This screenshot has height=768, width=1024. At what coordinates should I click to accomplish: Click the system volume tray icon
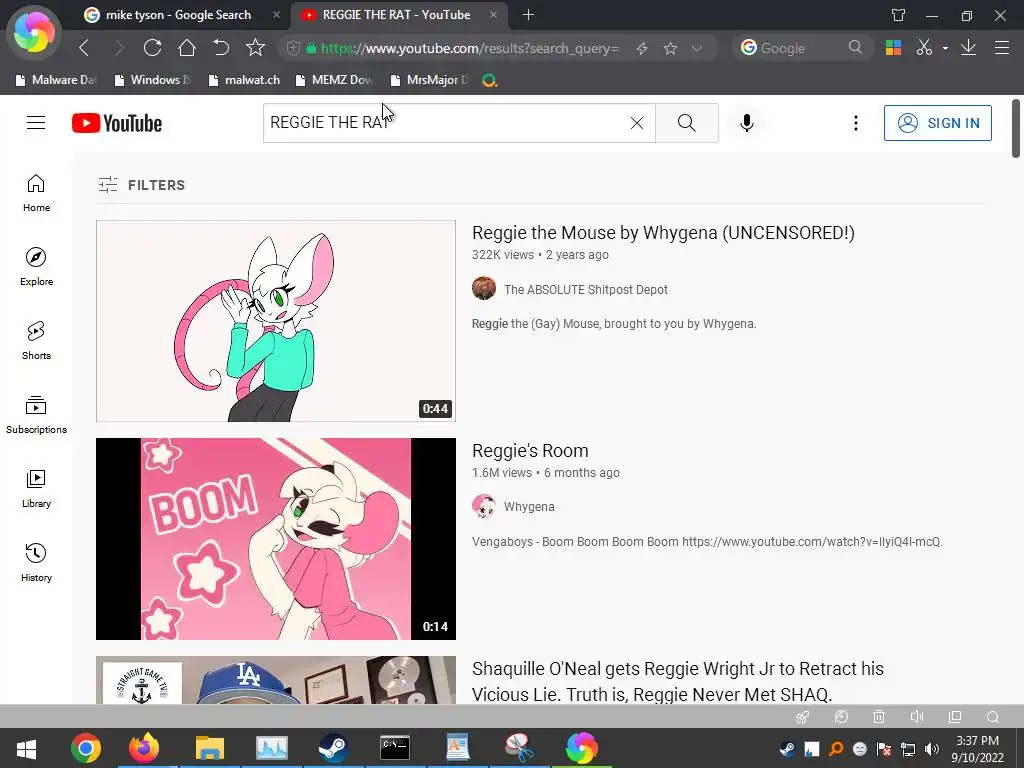click(932, 749)
